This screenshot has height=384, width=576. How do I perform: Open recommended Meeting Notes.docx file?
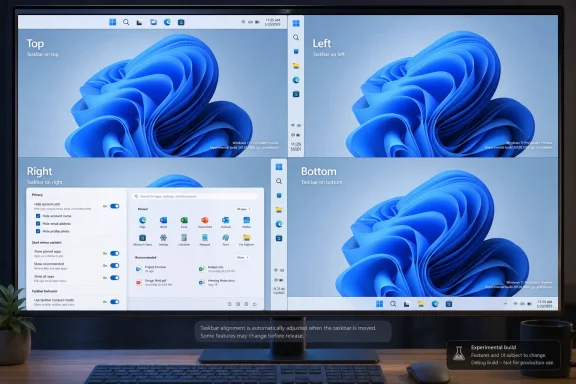tap(217, 282)
